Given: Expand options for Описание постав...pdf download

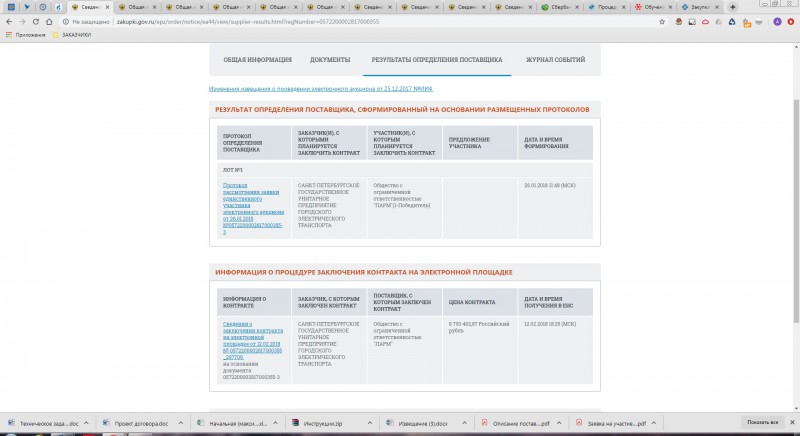Looking at the screenshot, I should [559, 423].
